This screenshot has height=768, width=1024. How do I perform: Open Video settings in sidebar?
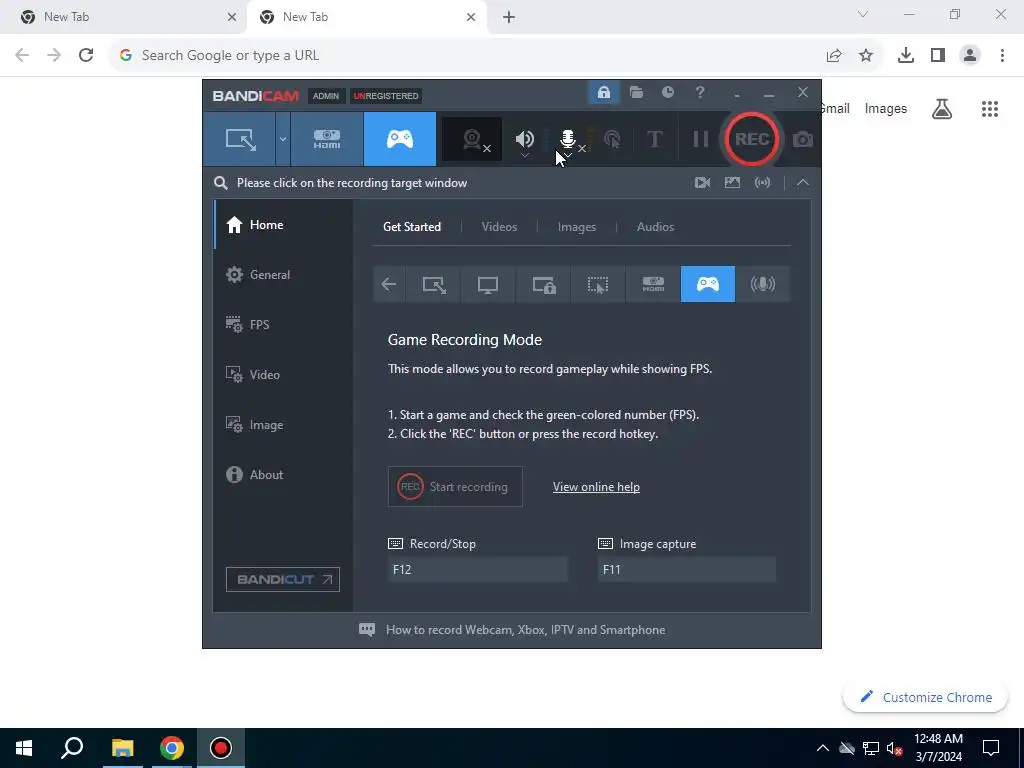283,375
